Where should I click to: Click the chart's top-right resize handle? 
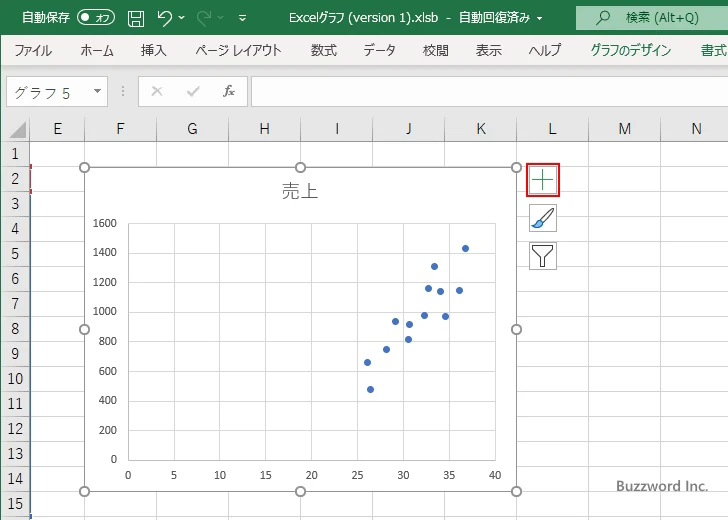point(516,167)
